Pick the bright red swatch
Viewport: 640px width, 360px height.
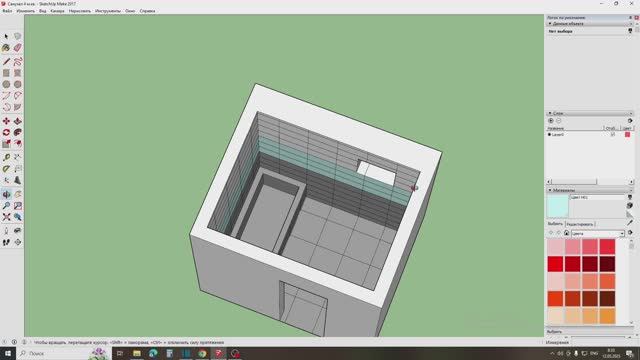click(x=556, y=264)
